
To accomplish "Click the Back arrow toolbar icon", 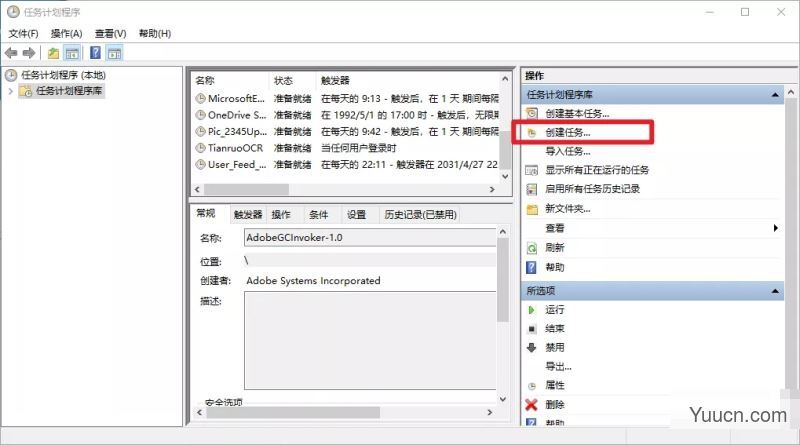I will point(11,53).
